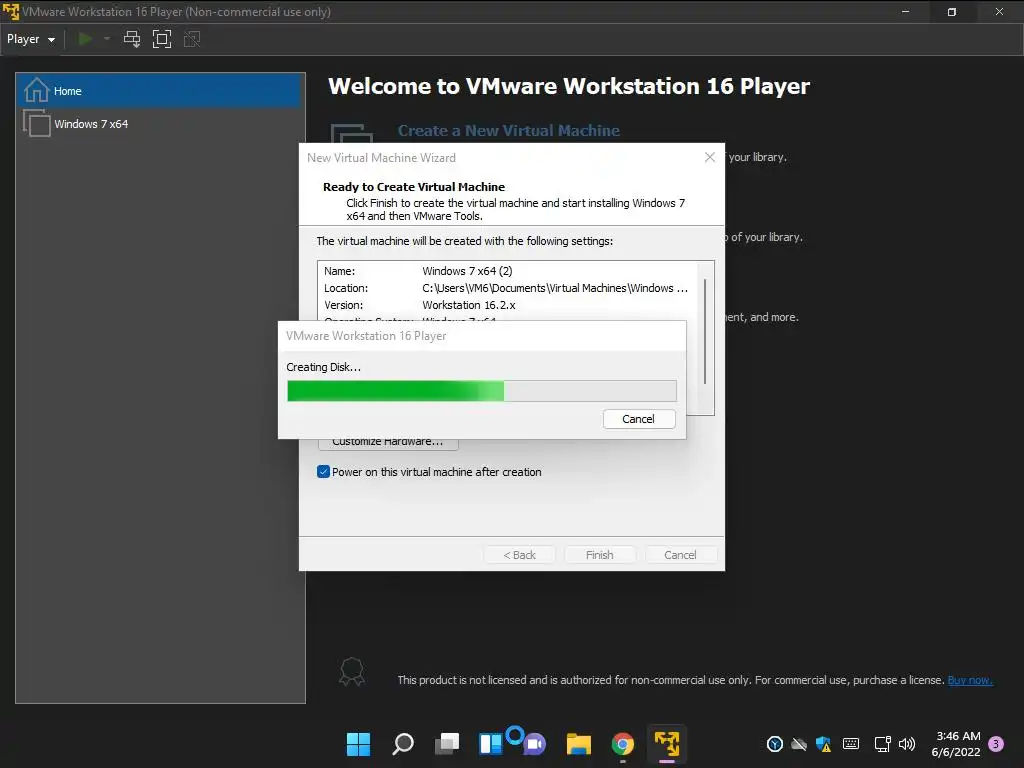
Task: Click Customize Hardware button
Action: coord(388,442)
